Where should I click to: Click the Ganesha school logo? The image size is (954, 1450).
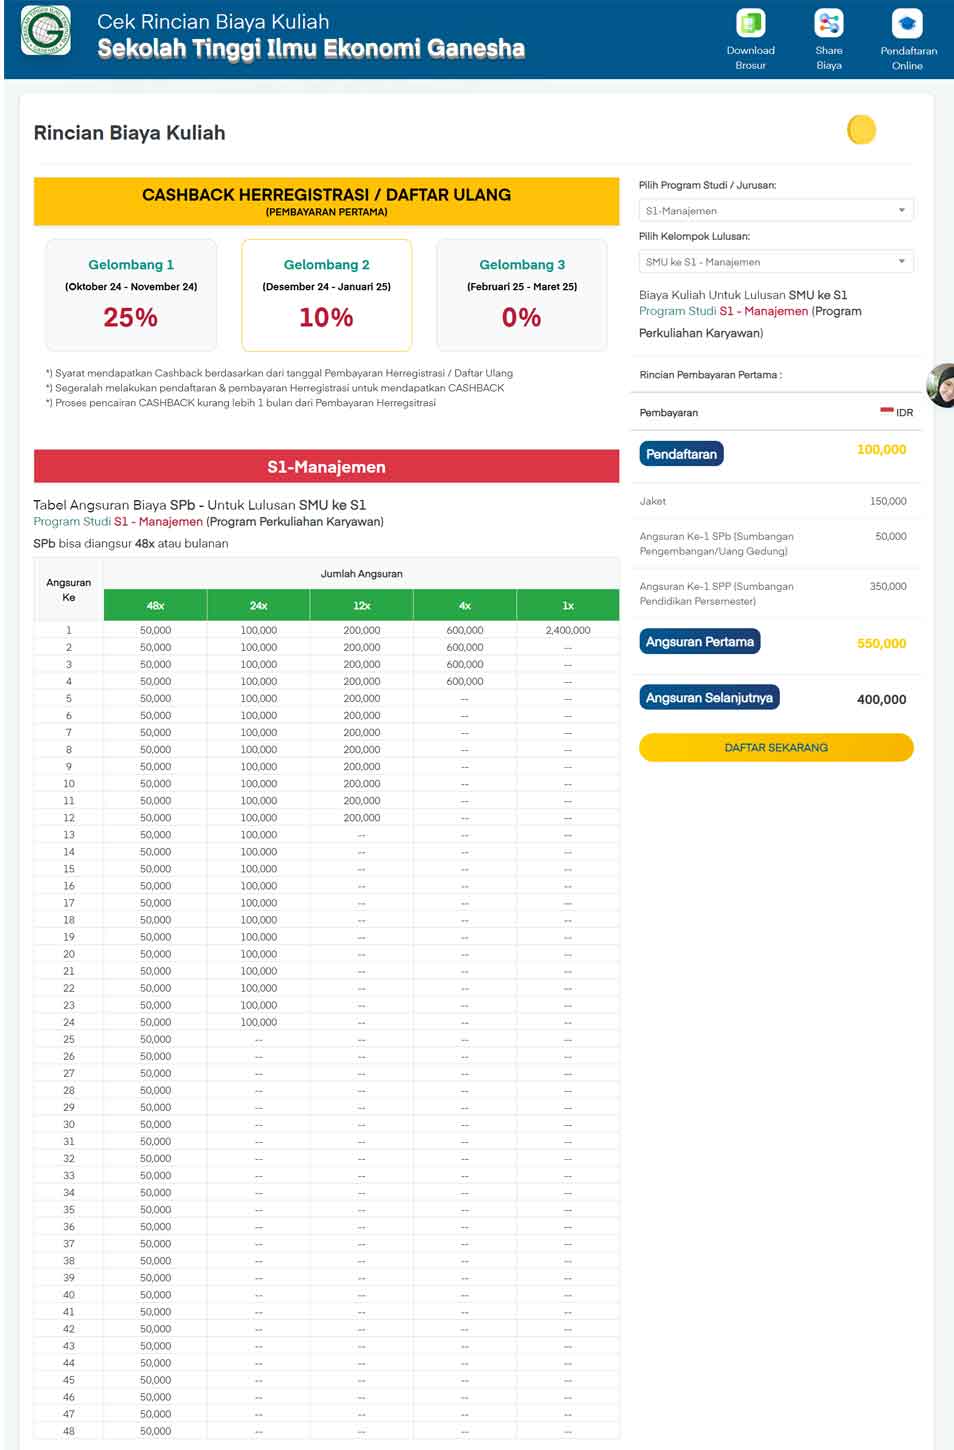(45, 30)
